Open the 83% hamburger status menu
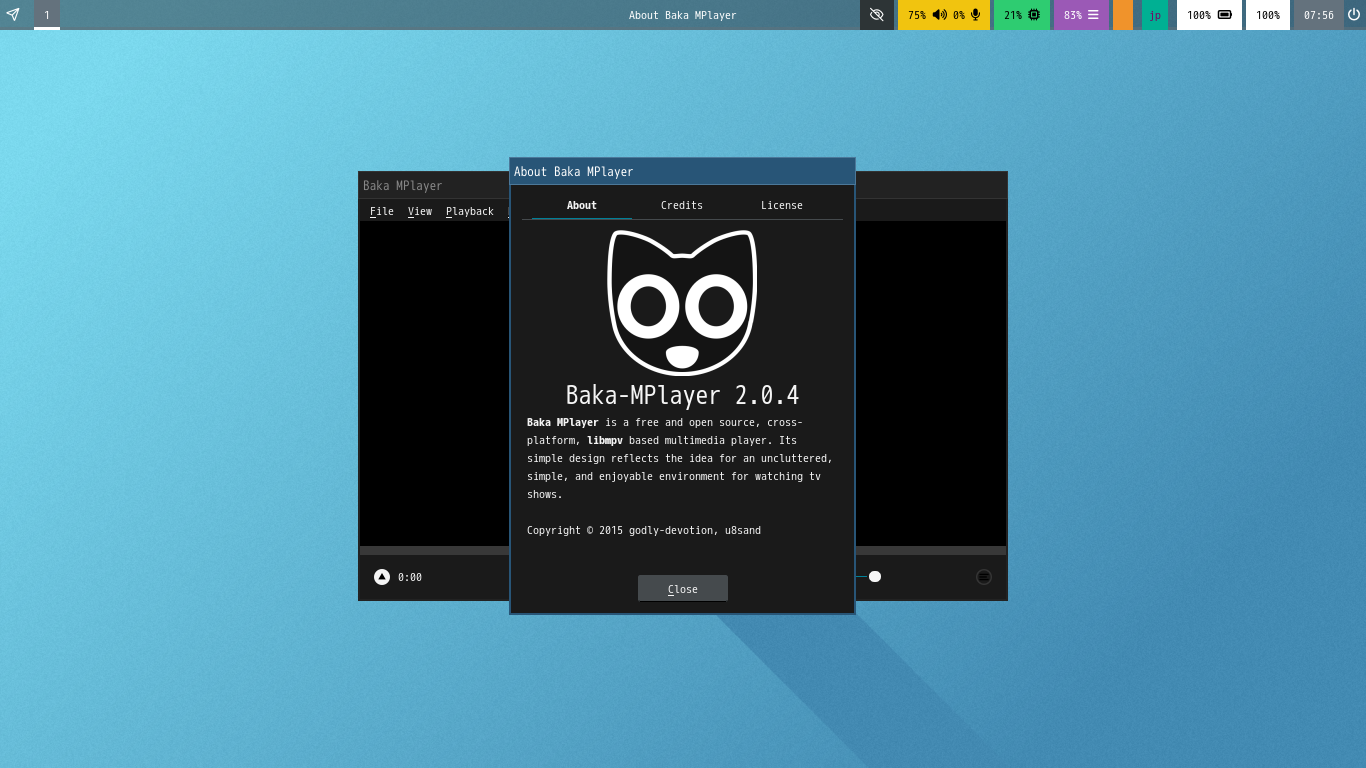 [1093, 15]
